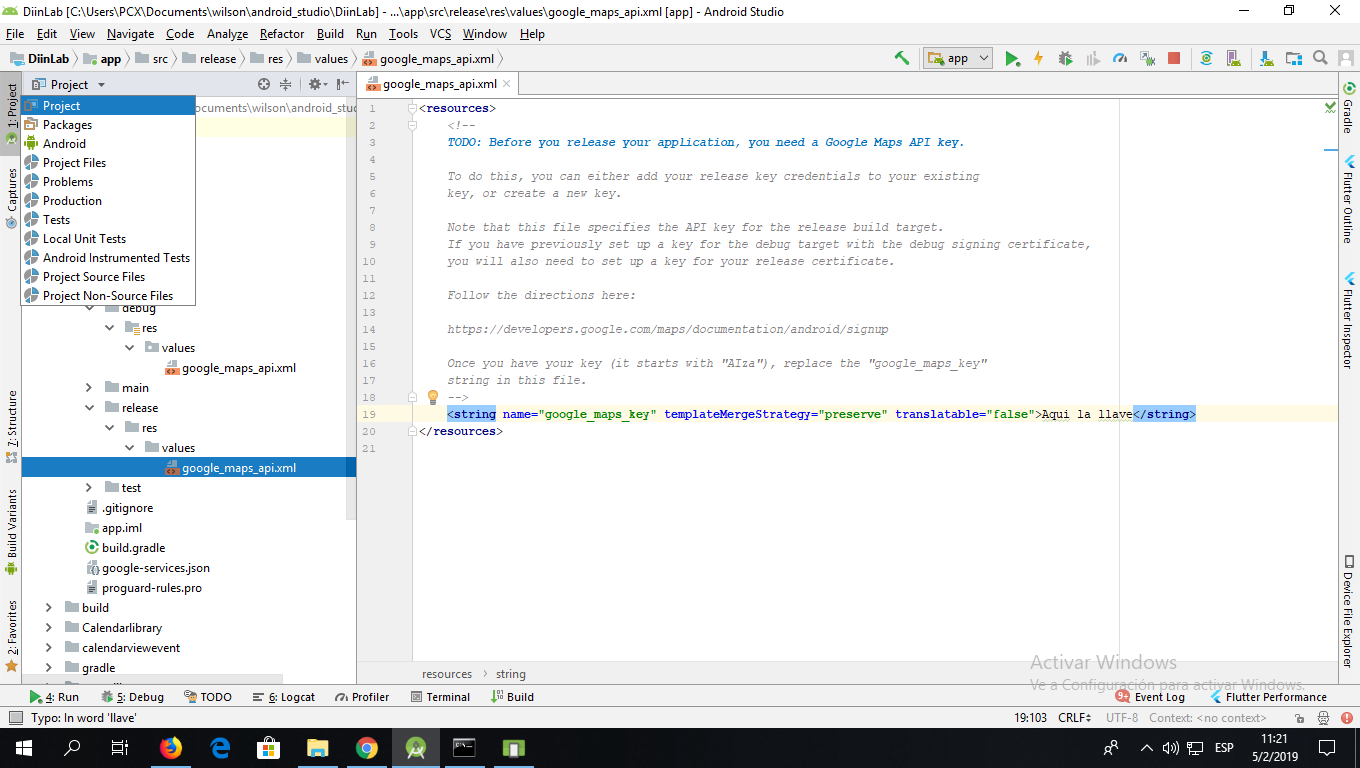
Task: Expand the calendarviewevent module node
Action: (x=49, y=648)
